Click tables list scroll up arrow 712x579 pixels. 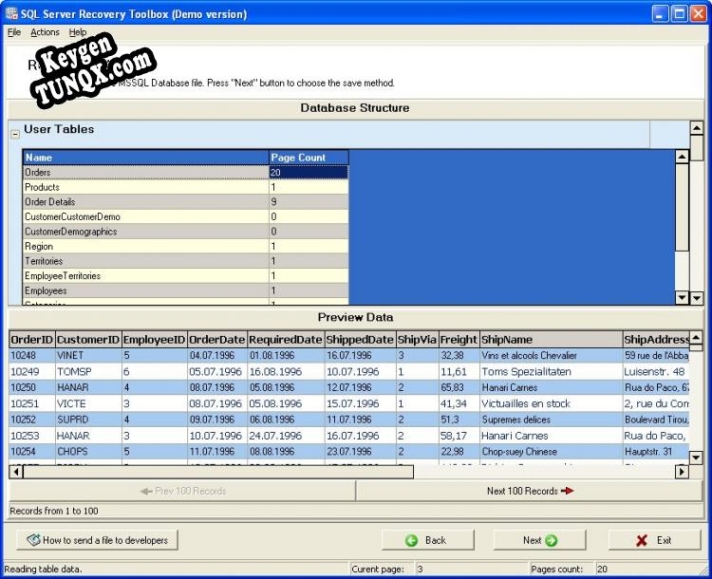[x=682, y=157]
